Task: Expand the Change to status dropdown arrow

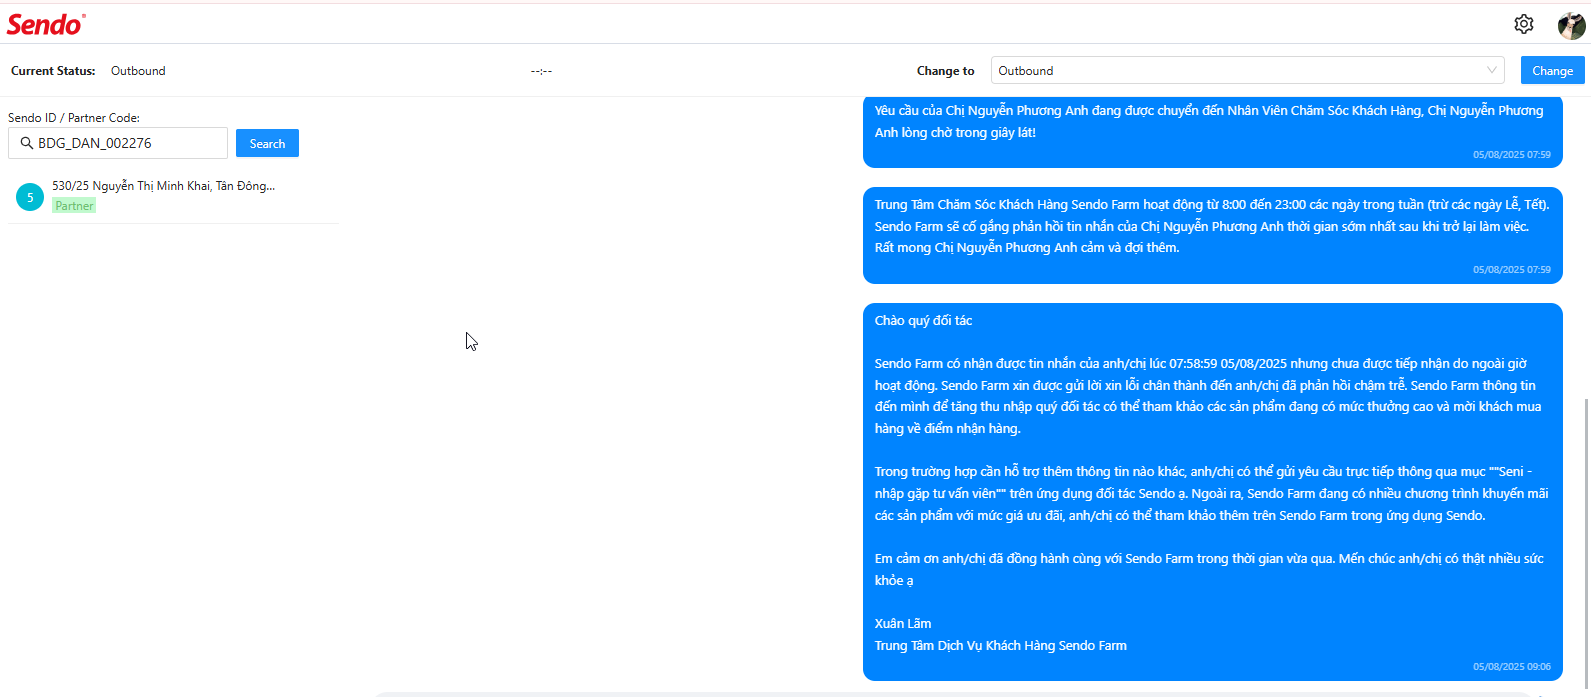Action: coord(1492,70)
